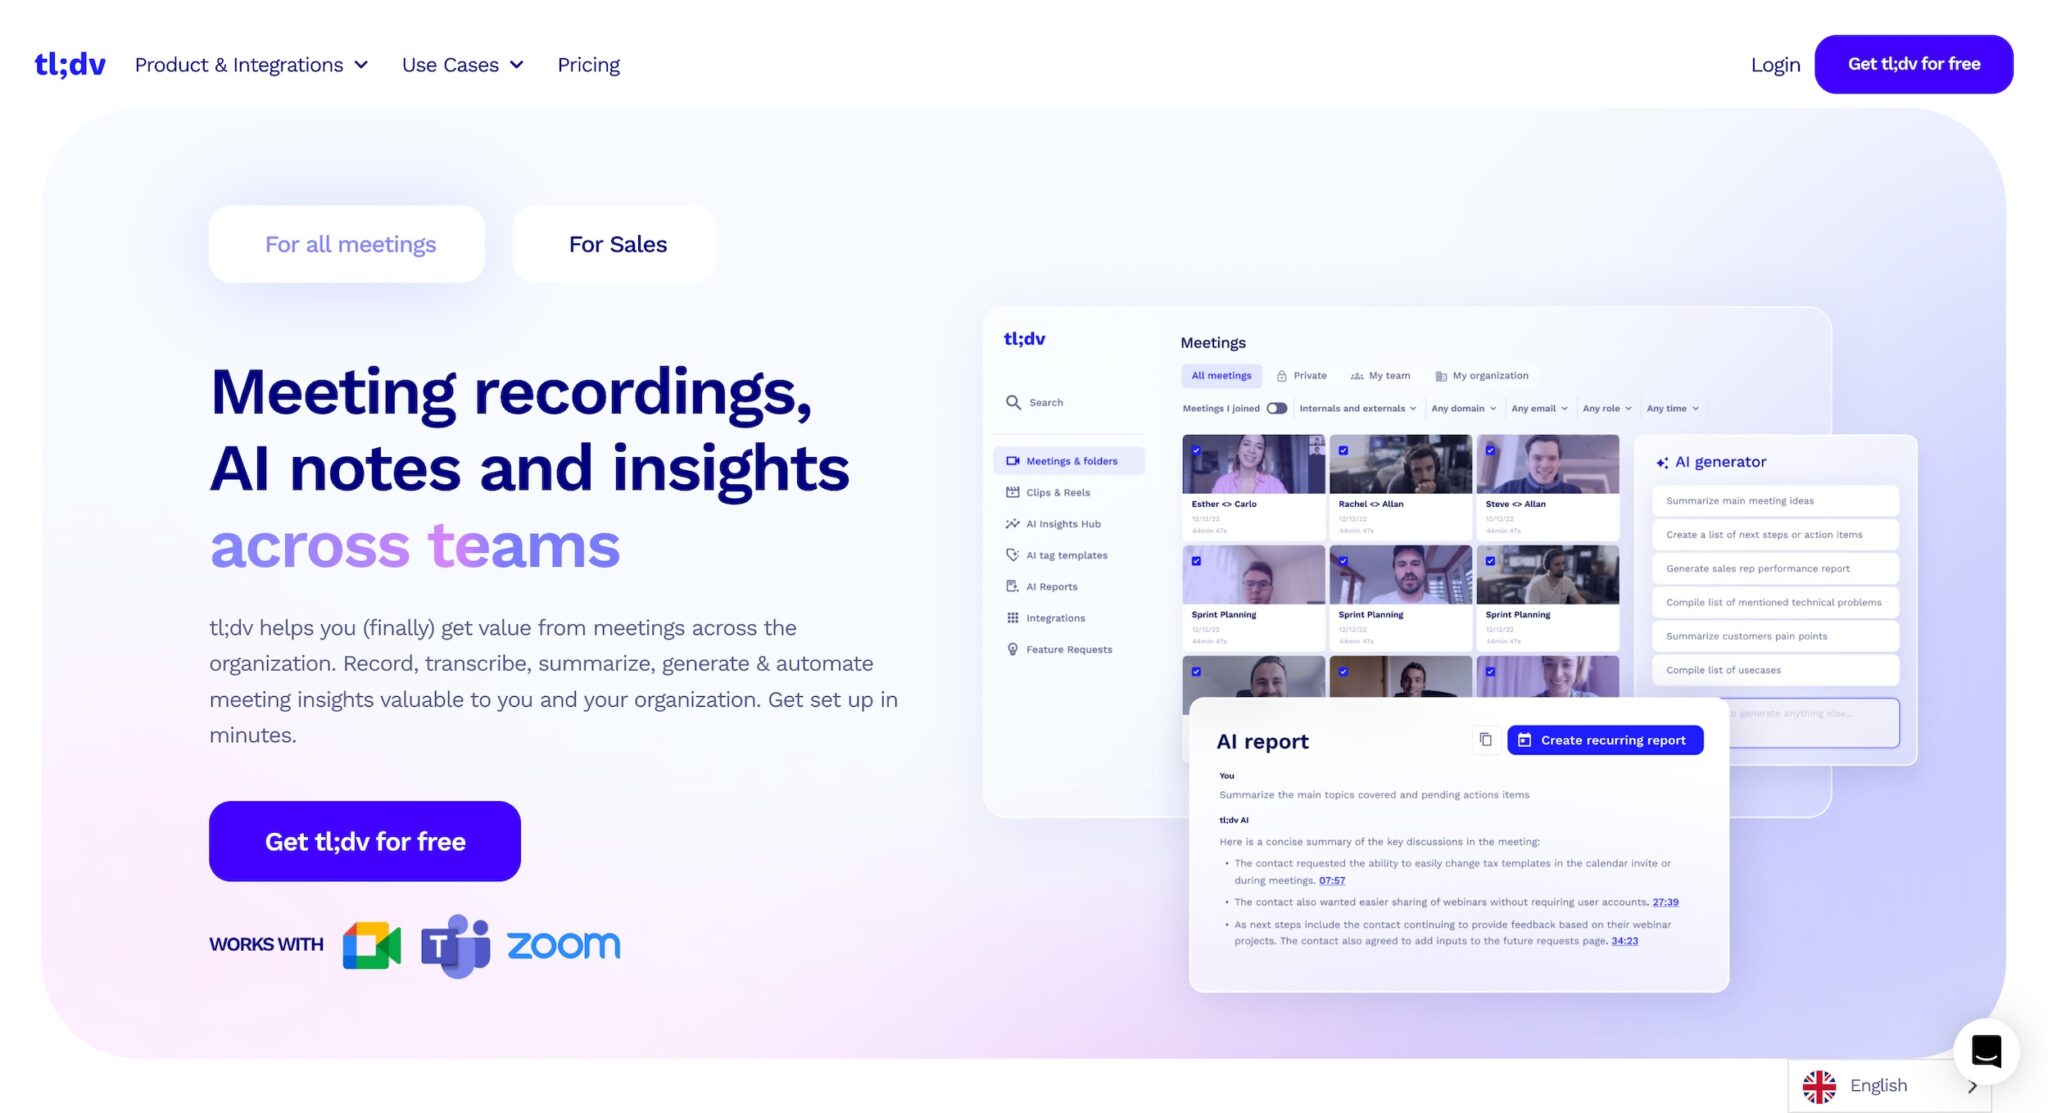Screen dimensions: 2048x1113
Task: Click the AI generator icon
Action: point(1662,461)
